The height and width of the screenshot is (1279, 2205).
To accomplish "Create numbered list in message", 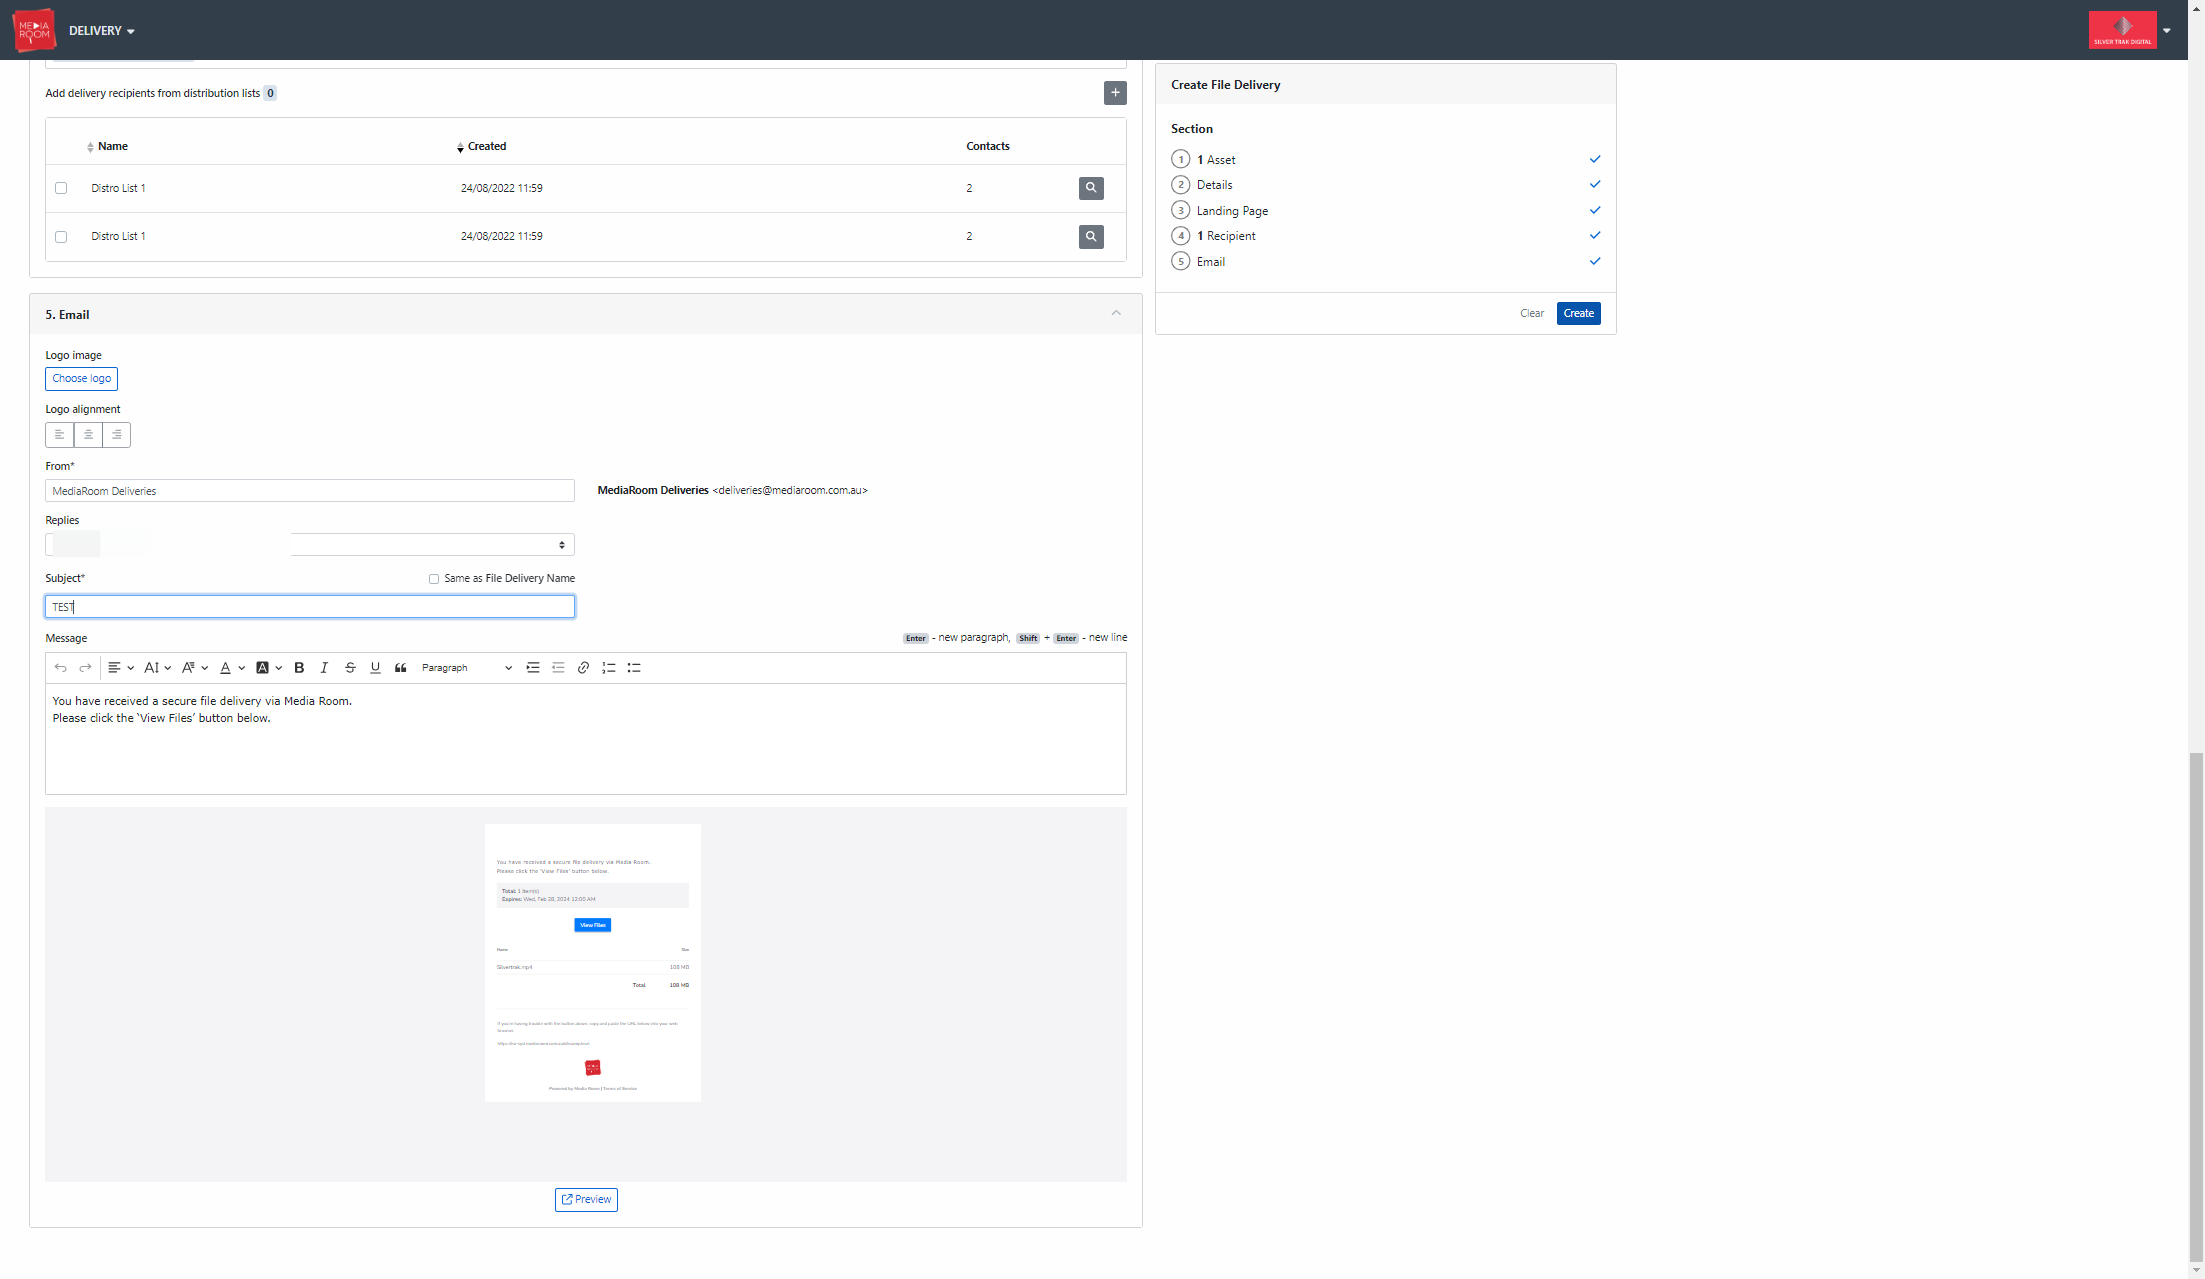I will [x=608, y=668].
